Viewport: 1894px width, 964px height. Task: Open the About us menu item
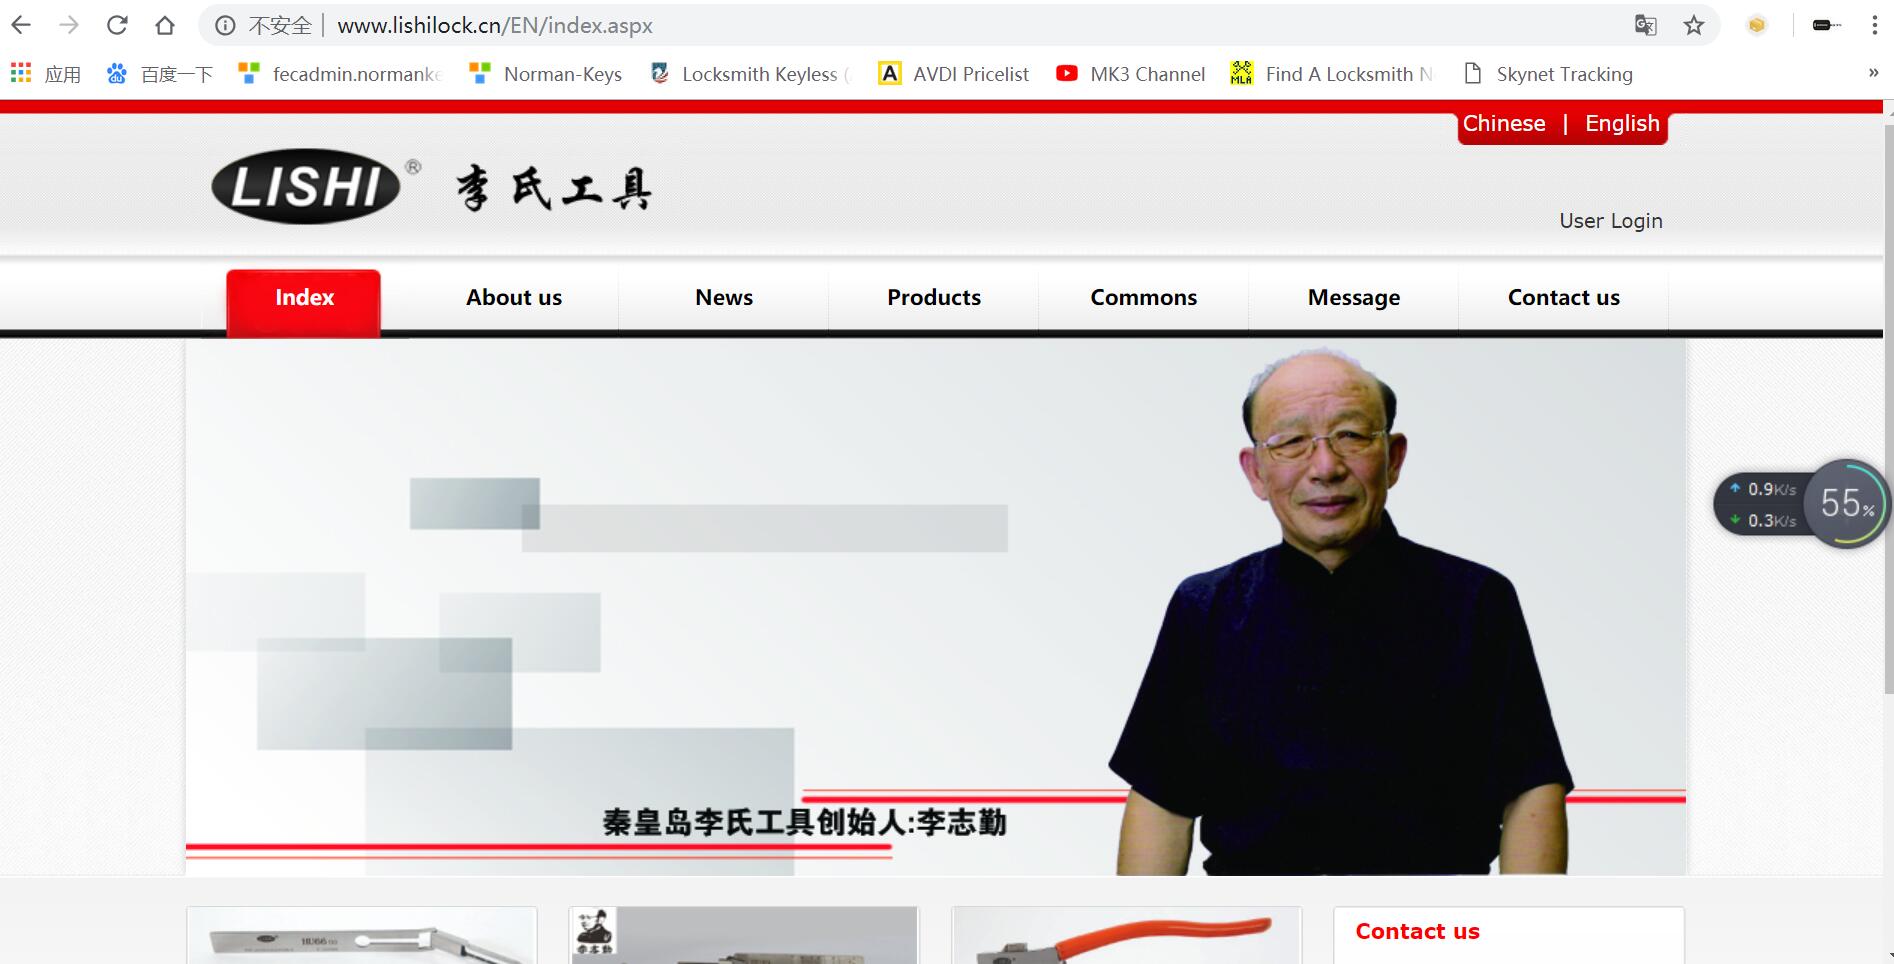514,298
